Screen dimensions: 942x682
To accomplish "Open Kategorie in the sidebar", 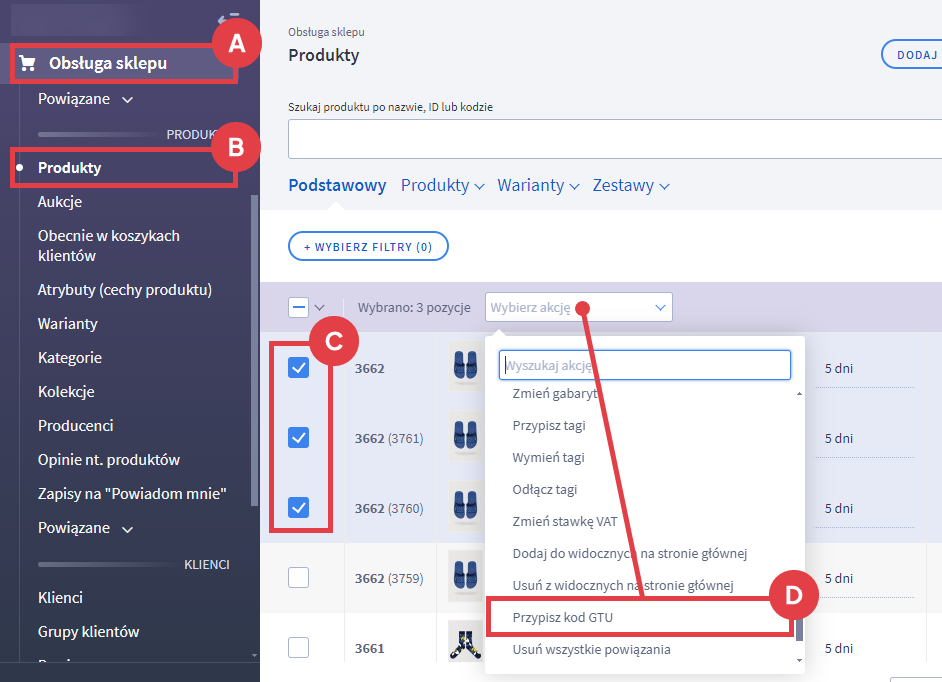I will tap(70, 357).
